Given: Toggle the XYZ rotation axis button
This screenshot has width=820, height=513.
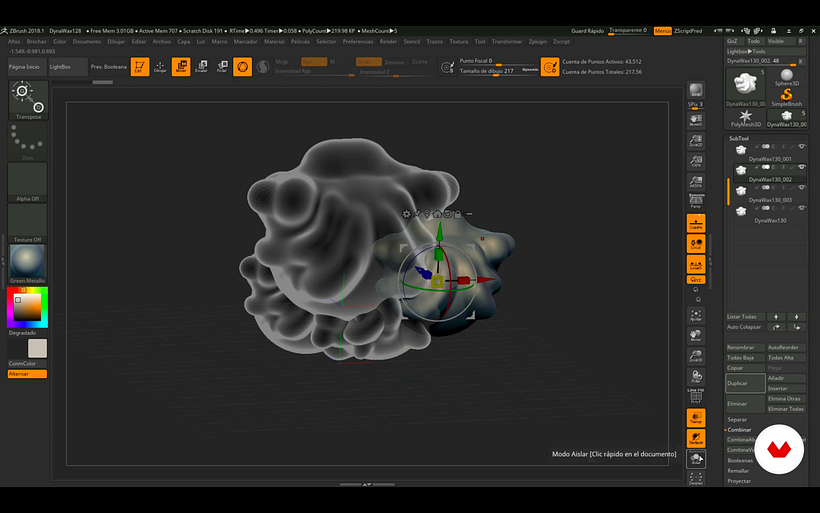Looking at the screenshot, I should 696,280.
